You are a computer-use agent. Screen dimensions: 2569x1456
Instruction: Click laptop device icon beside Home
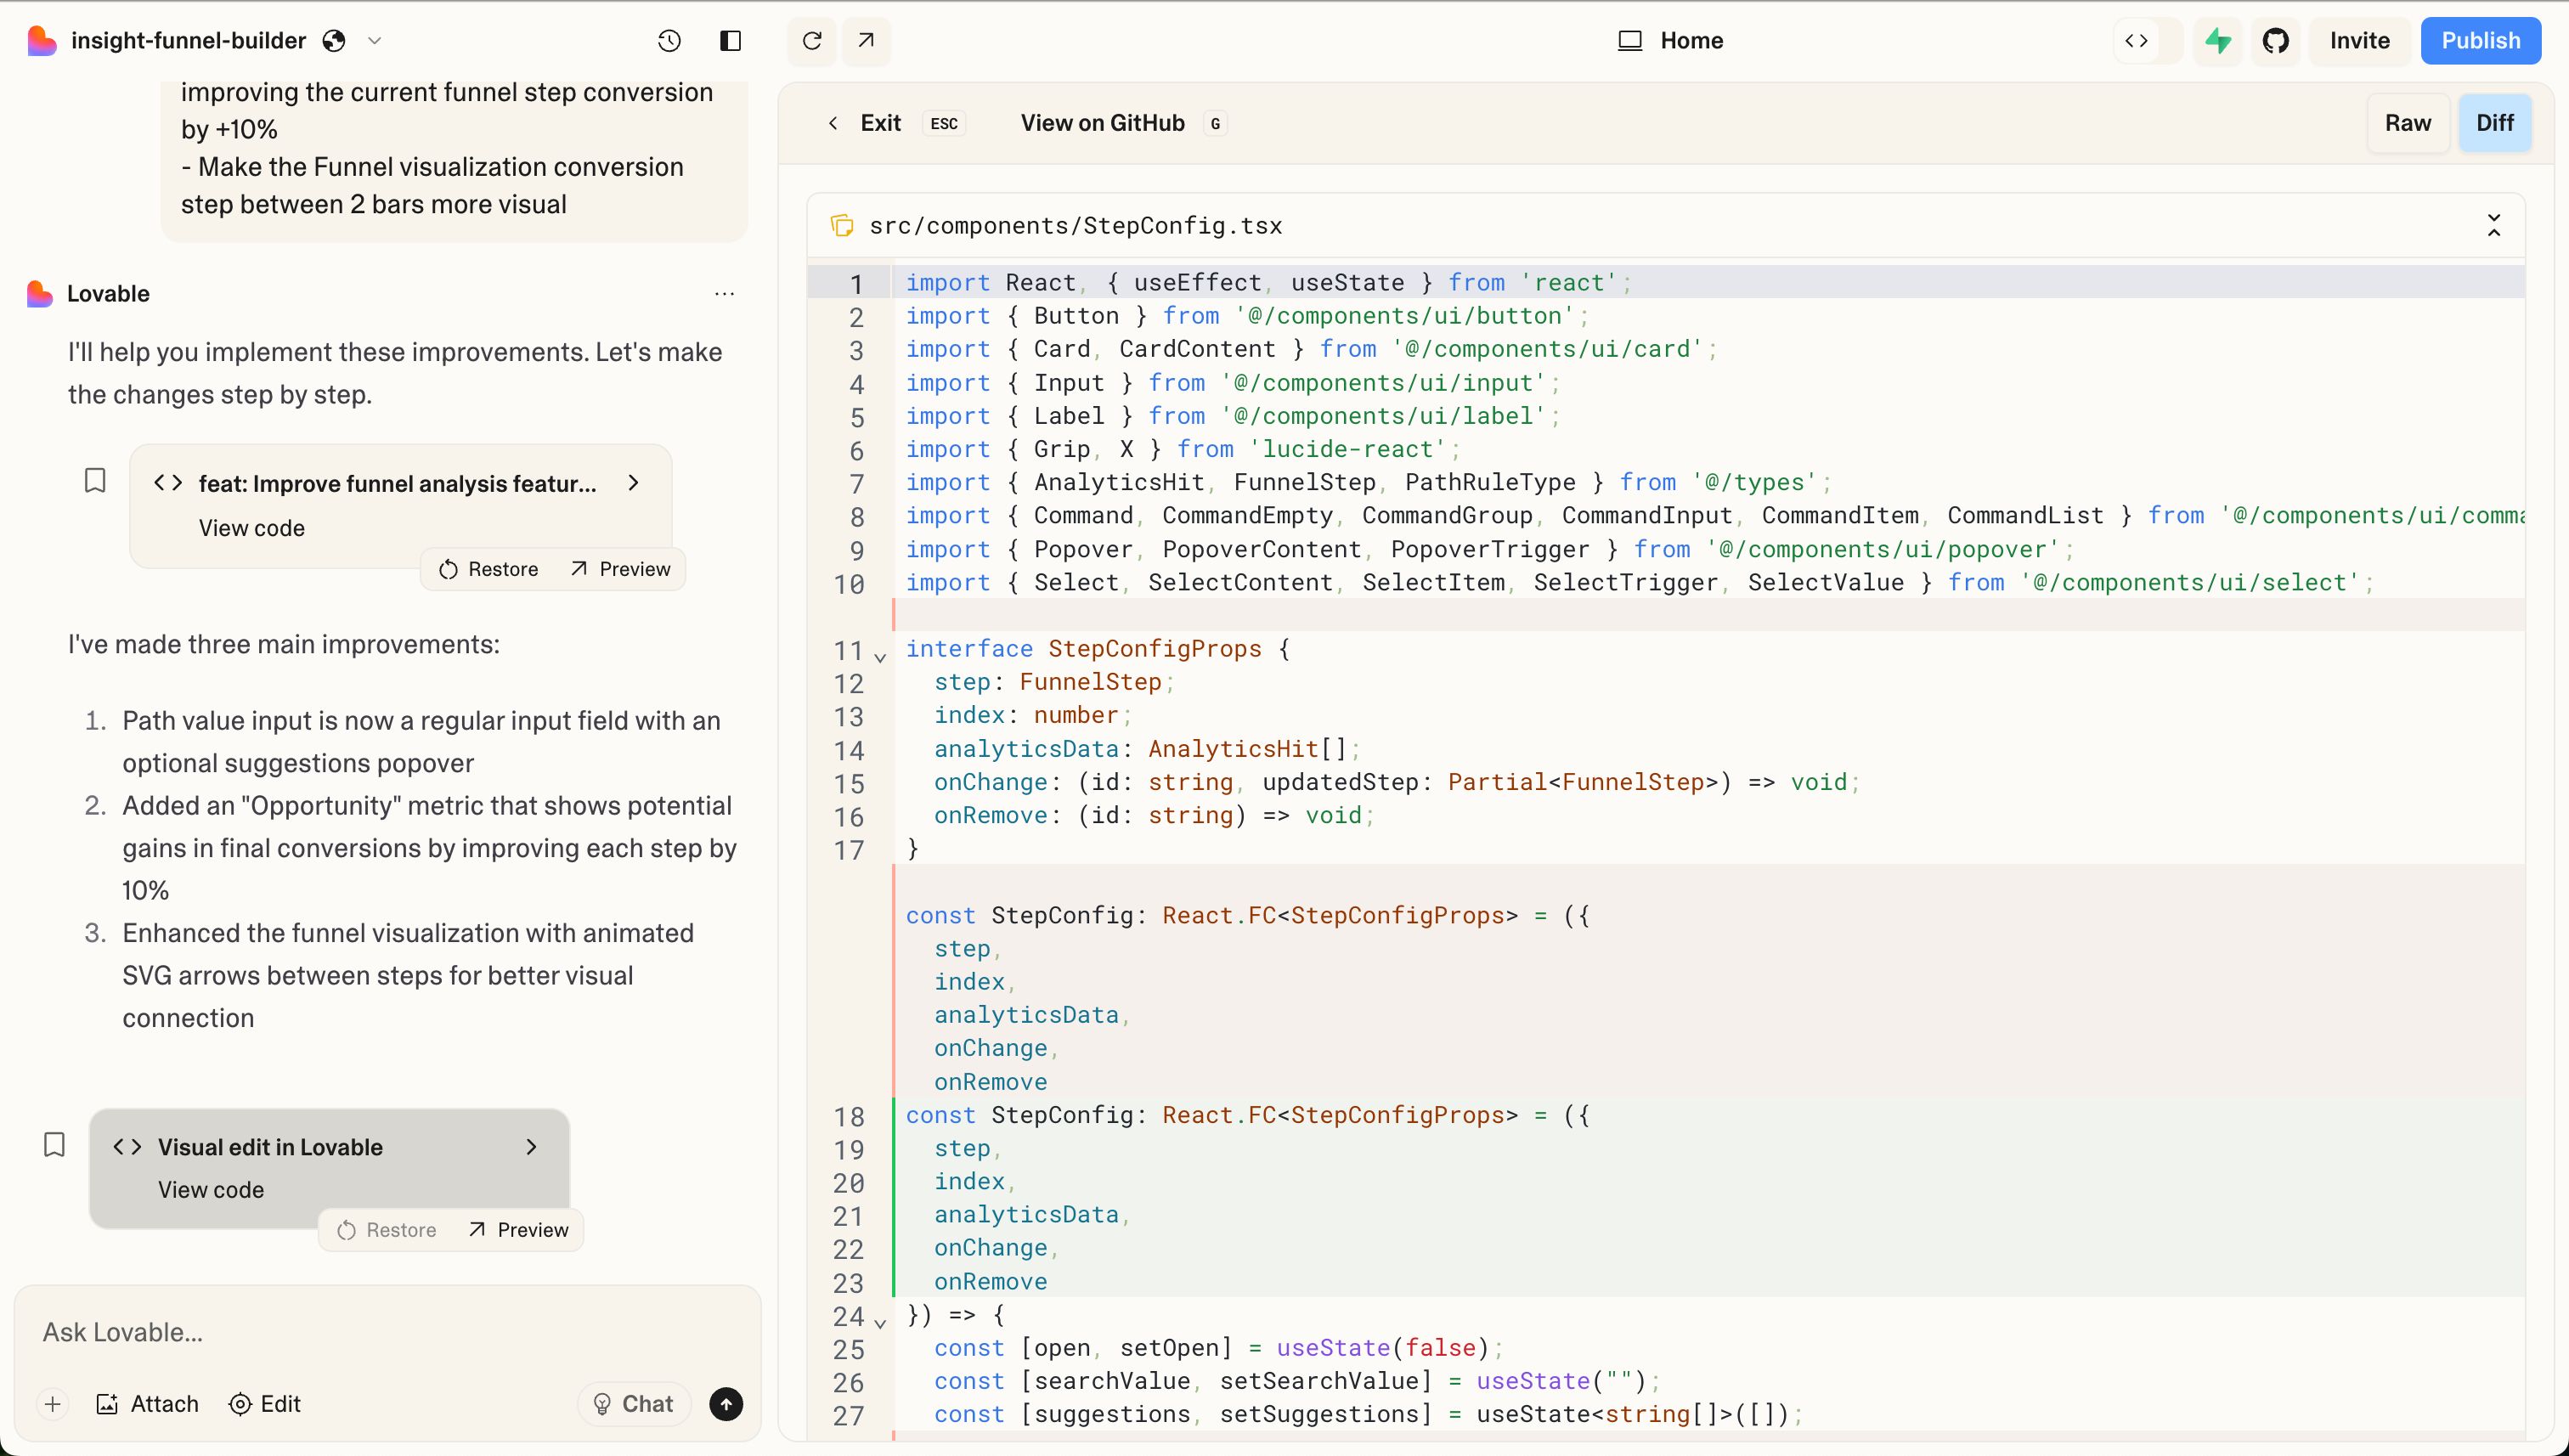pos(1630,41)
